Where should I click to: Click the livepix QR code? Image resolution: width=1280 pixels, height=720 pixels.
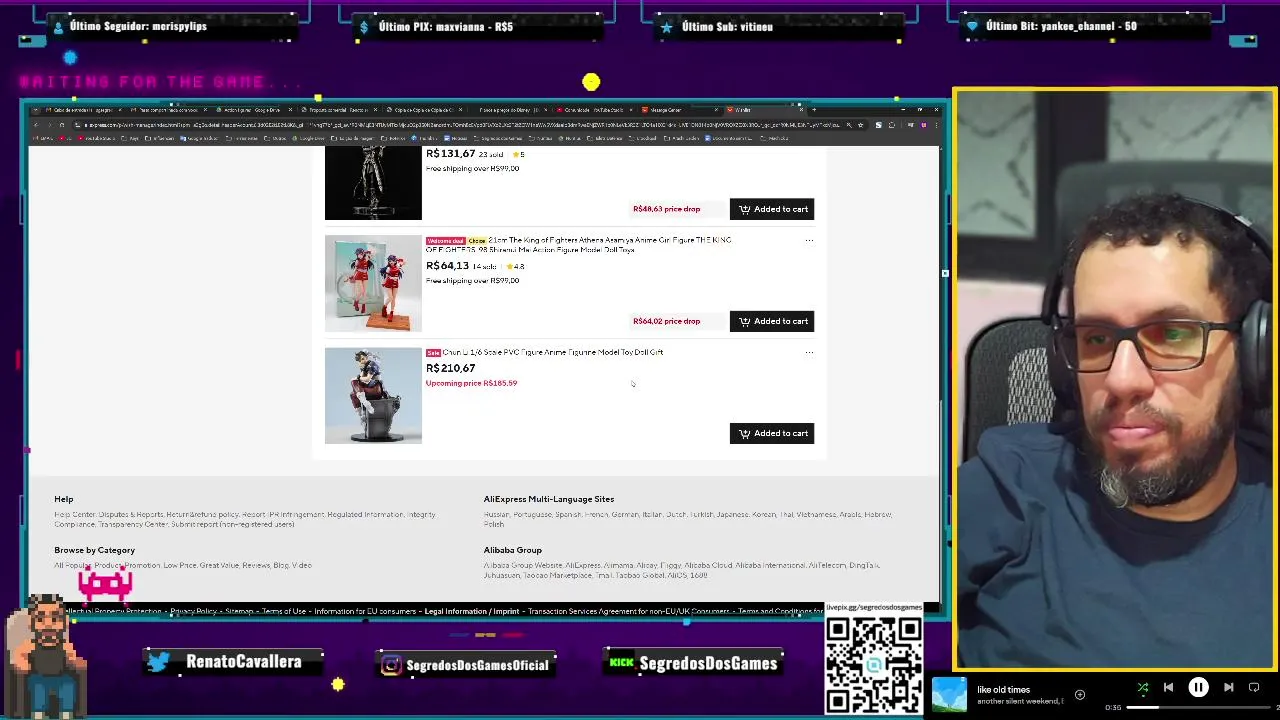[874, 664]
